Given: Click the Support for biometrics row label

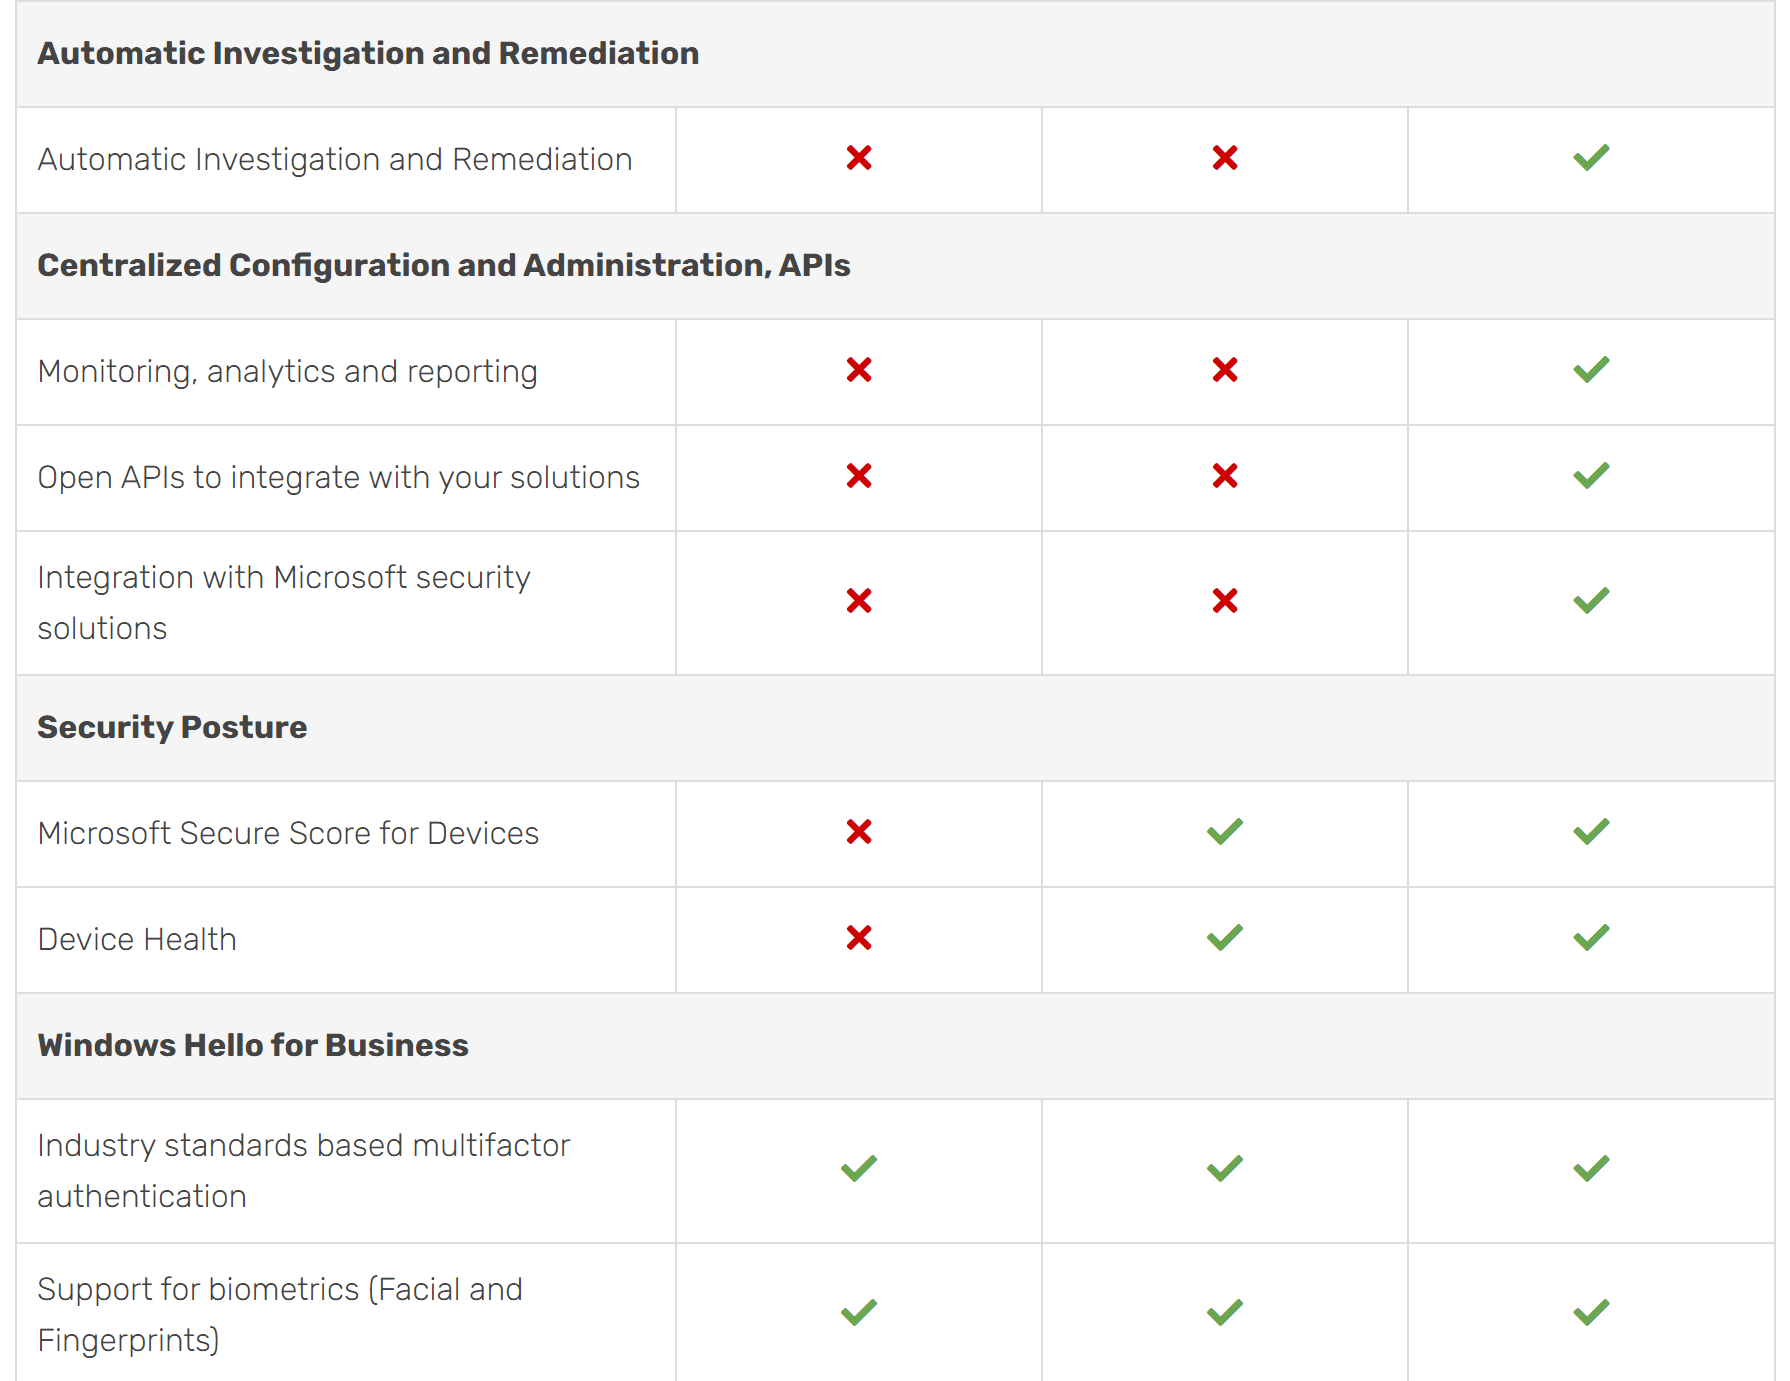Looking at the screenshot, I should click(x=280, y=1314).
